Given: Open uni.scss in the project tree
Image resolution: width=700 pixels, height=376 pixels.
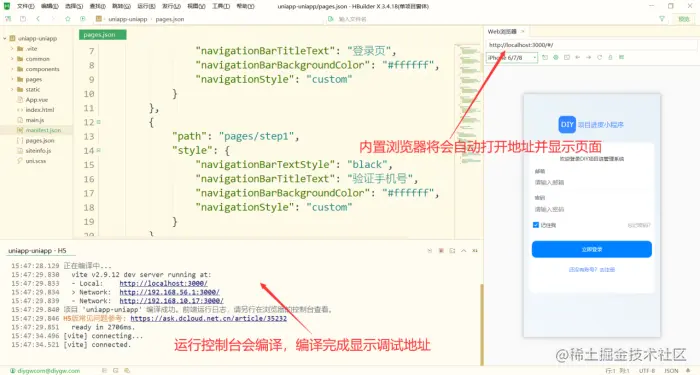Looking at the screenshot, I should point(35,161).
